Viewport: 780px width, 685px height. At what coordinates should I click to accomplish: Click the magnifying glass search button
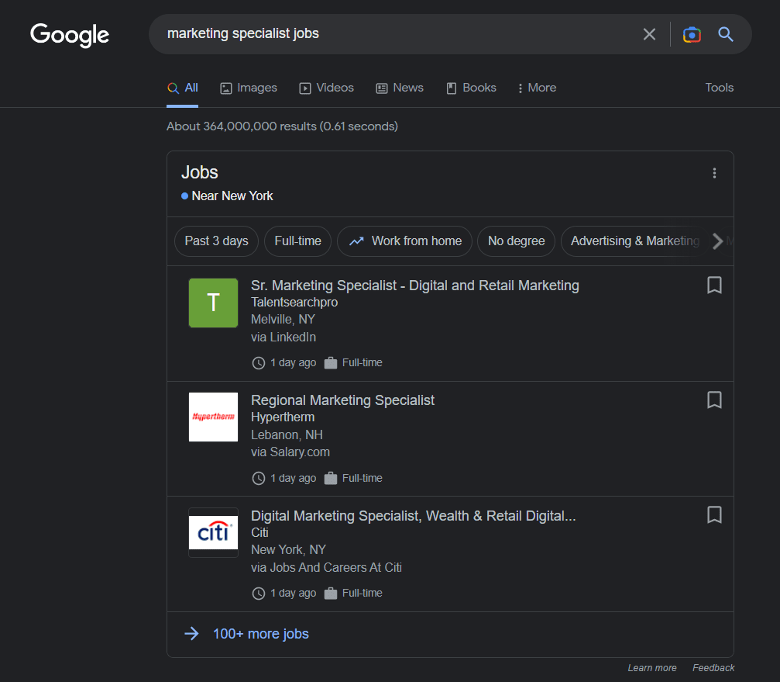click(725, 34)
